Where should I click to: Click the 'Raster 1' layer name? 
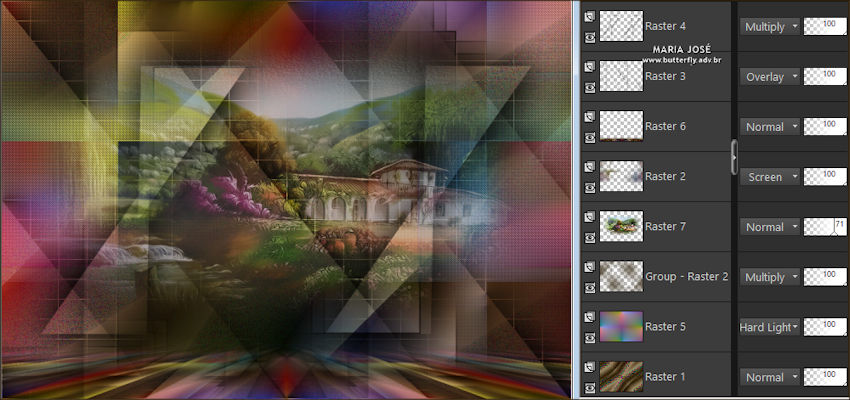point(666,377)
